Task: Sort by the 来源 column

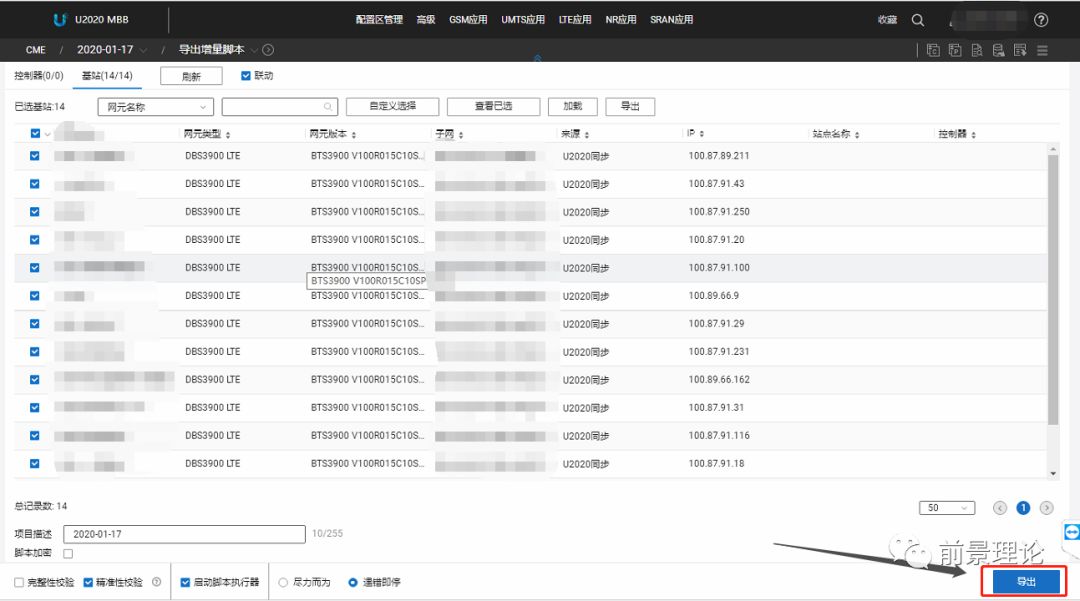Action: coord(587,135)
